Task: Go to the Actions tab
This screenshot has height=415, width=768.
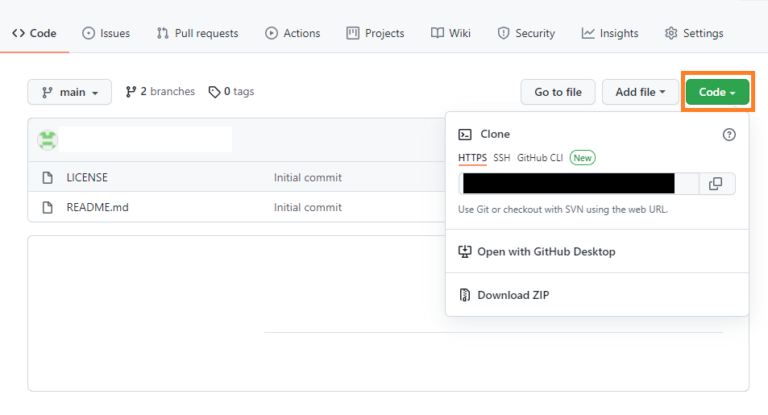Action: point(292,33)
